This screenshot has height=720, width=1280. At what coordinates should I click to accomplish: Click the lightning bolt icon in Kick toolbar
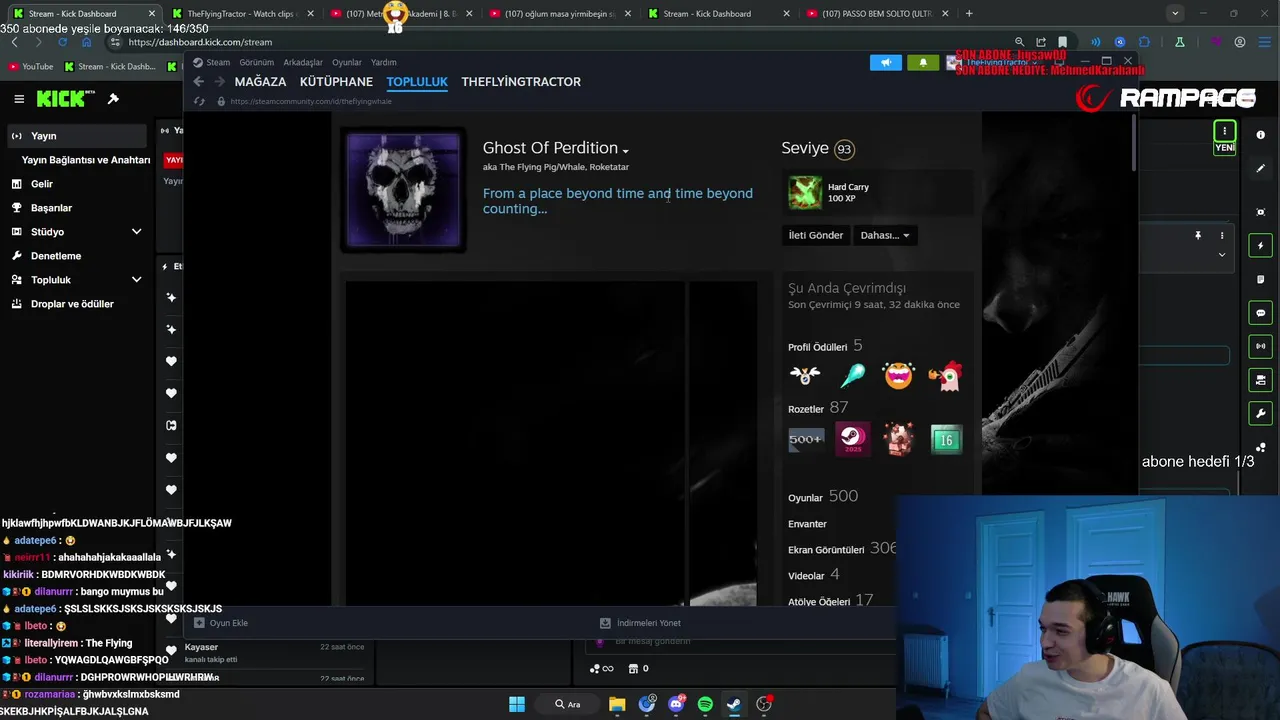(x=1260, y=246)
